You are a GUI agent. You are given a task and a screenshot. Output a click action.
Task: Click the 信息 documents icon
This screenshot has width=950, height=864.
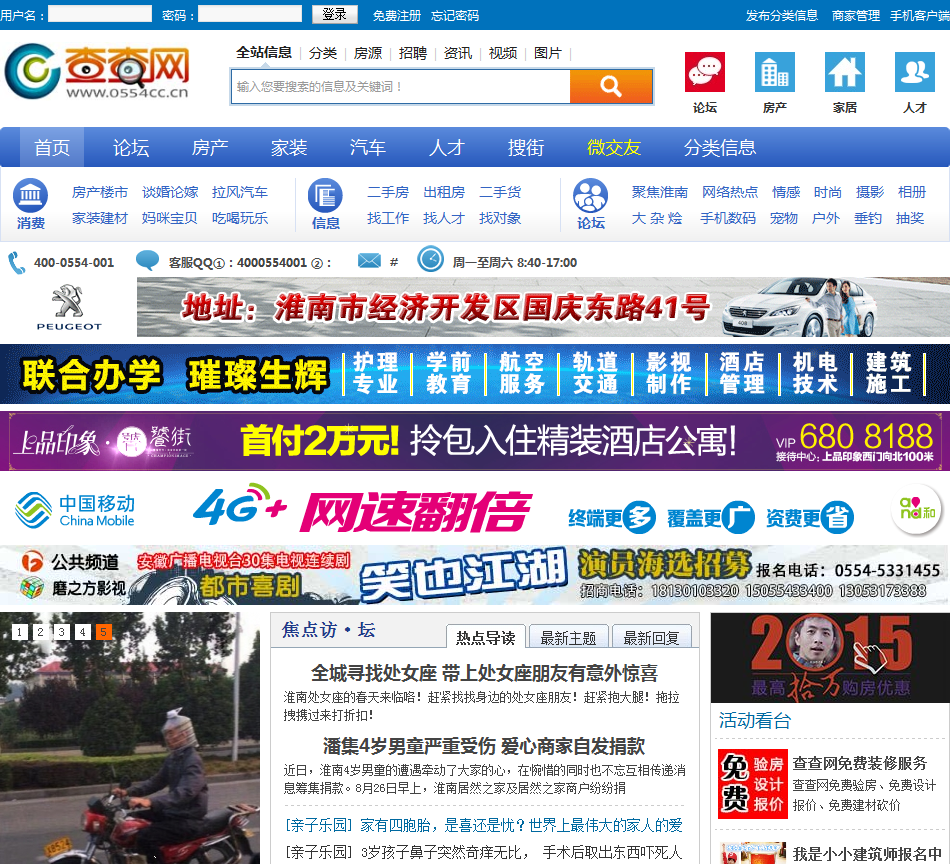tap(325, 195)
